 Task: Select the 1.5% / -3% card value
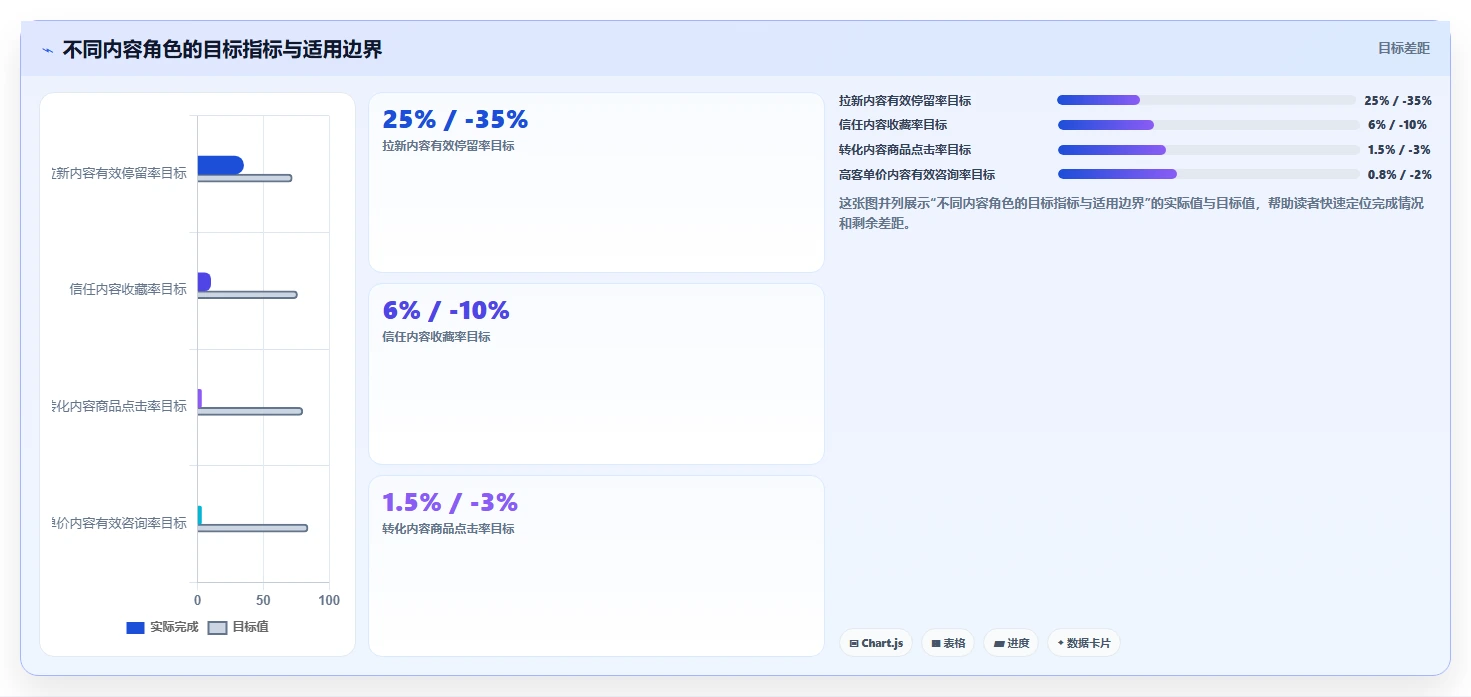450,502
